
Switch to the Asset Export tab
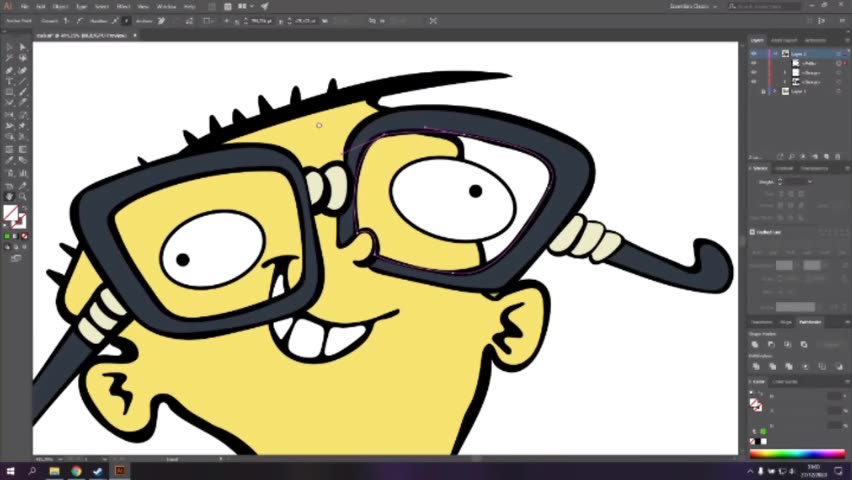coord(784,40)
